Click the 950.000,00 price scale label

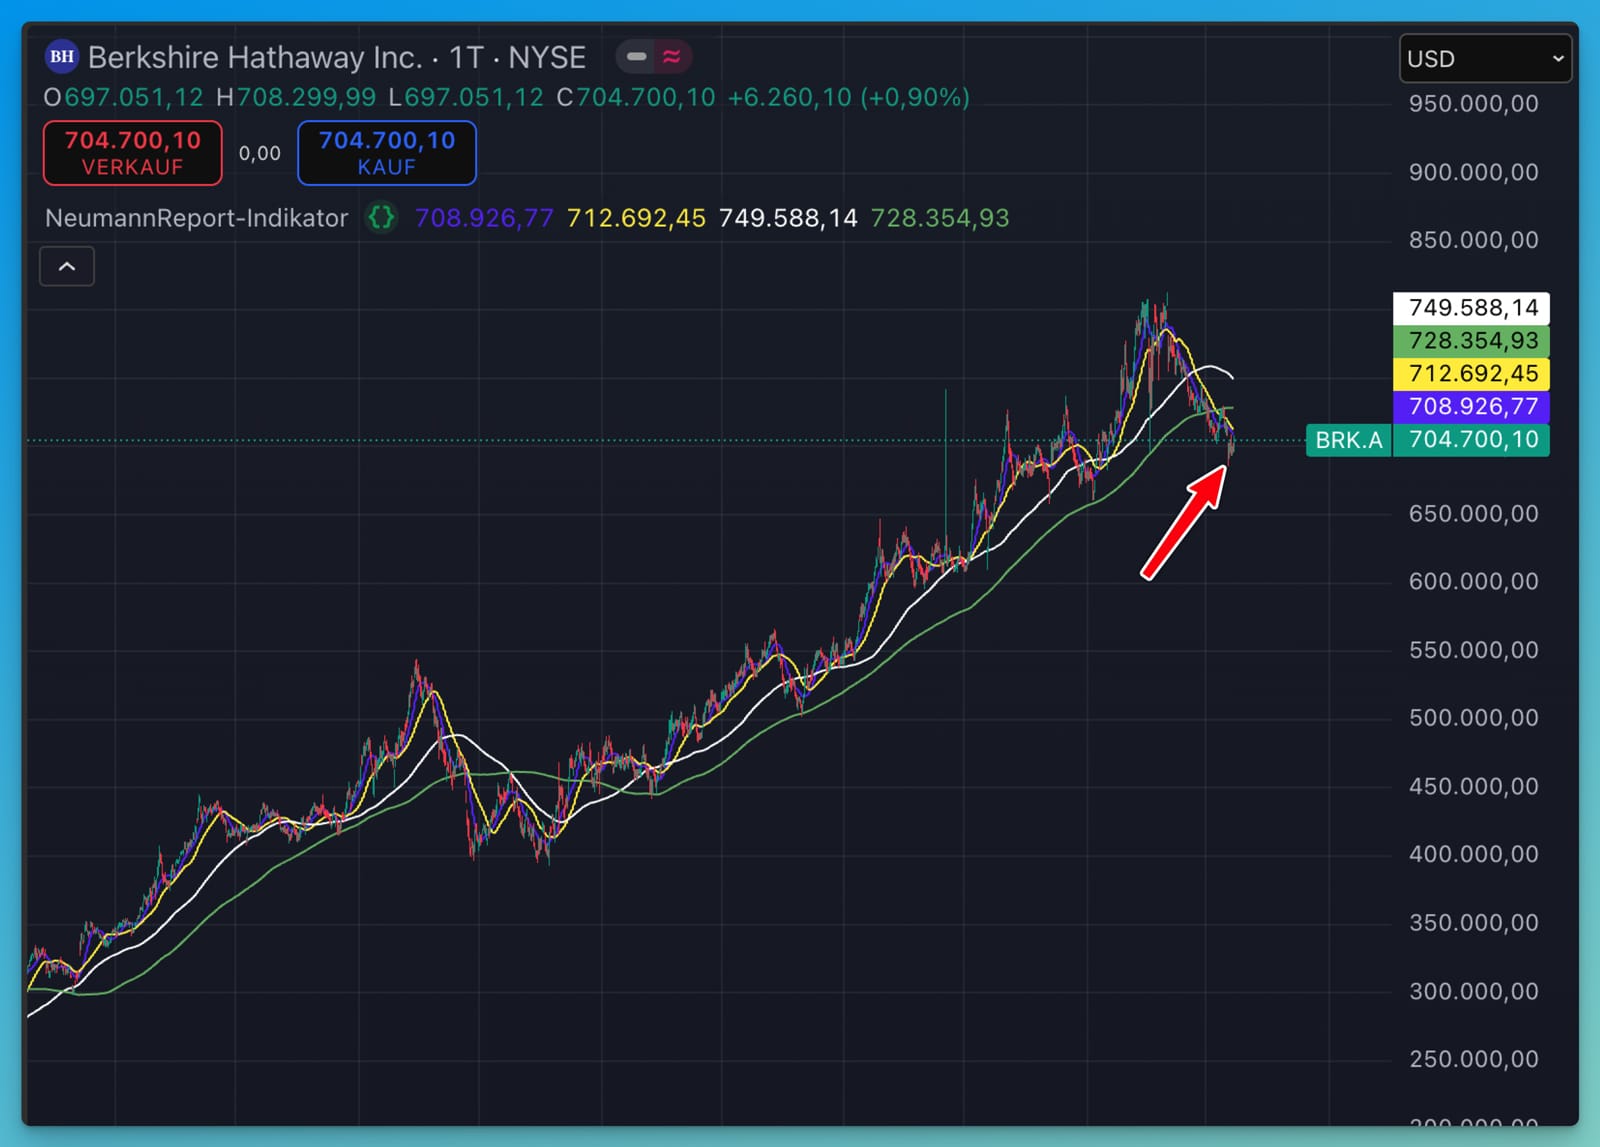tap(1473, 104)
